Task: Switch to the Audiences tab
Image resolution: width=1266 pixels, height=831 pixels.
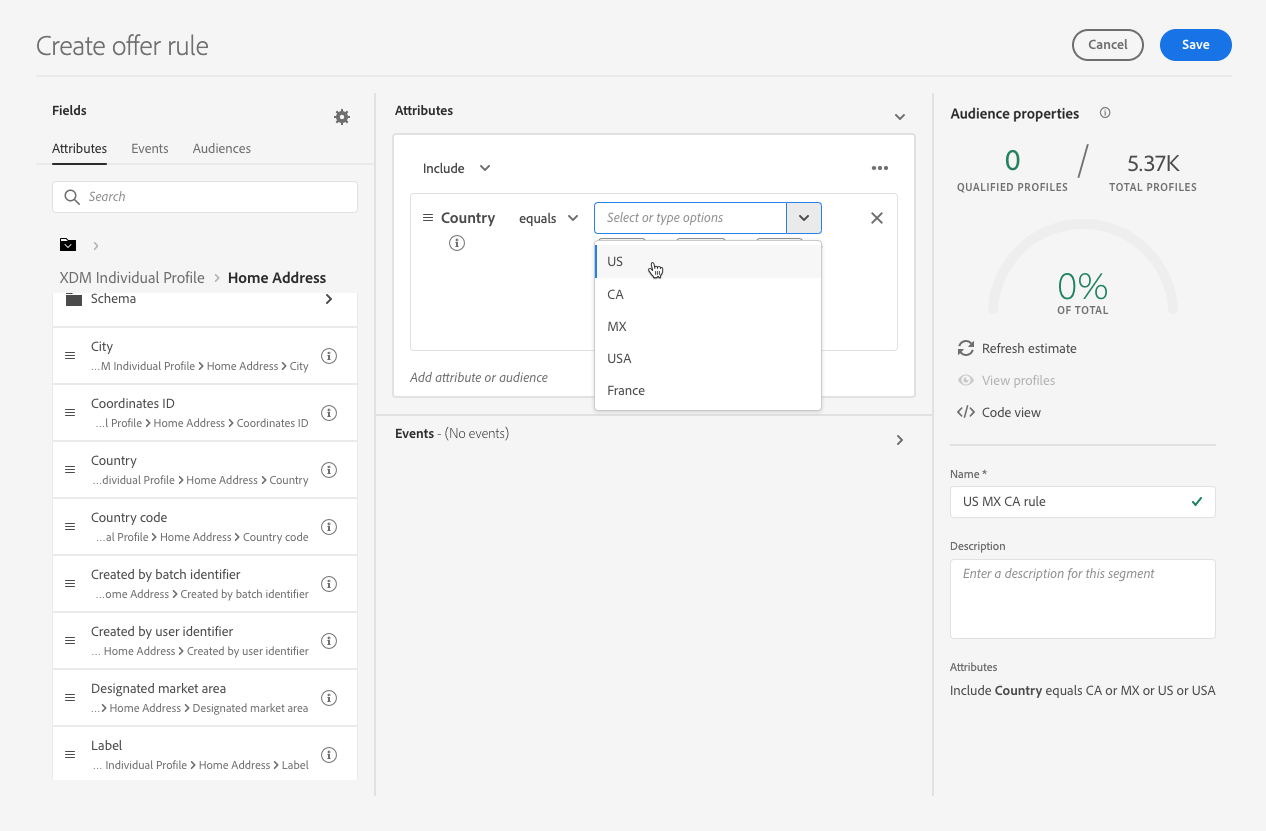Action: (222, 148)
